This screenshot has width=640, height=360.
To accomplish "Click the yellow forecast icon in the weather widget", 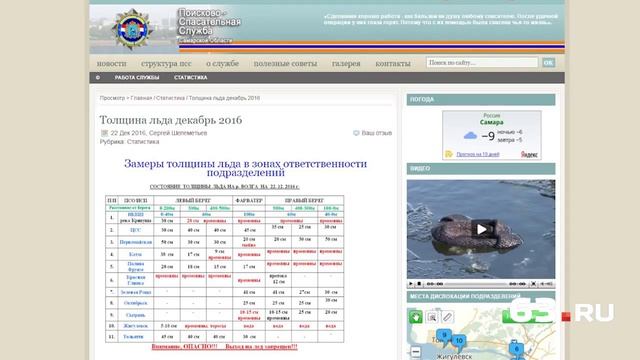I will click(x=449, y=154).
